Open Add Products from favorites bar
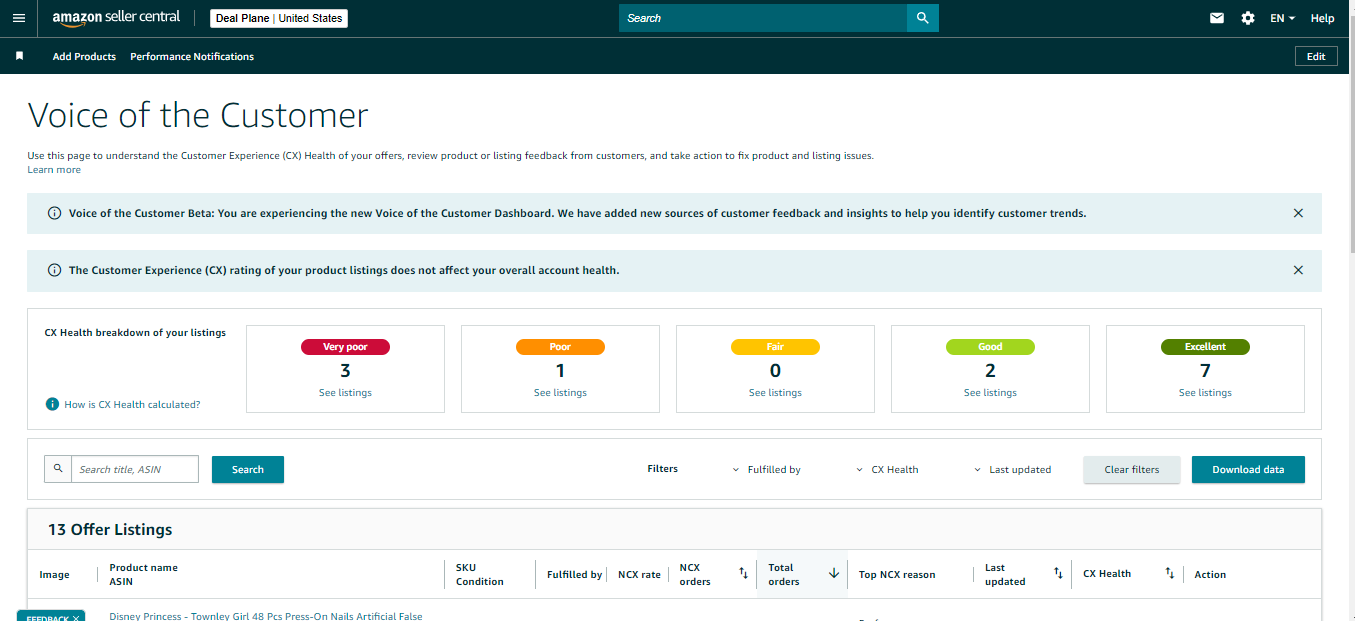This screenshot has height=621, width=1355. 84,56
